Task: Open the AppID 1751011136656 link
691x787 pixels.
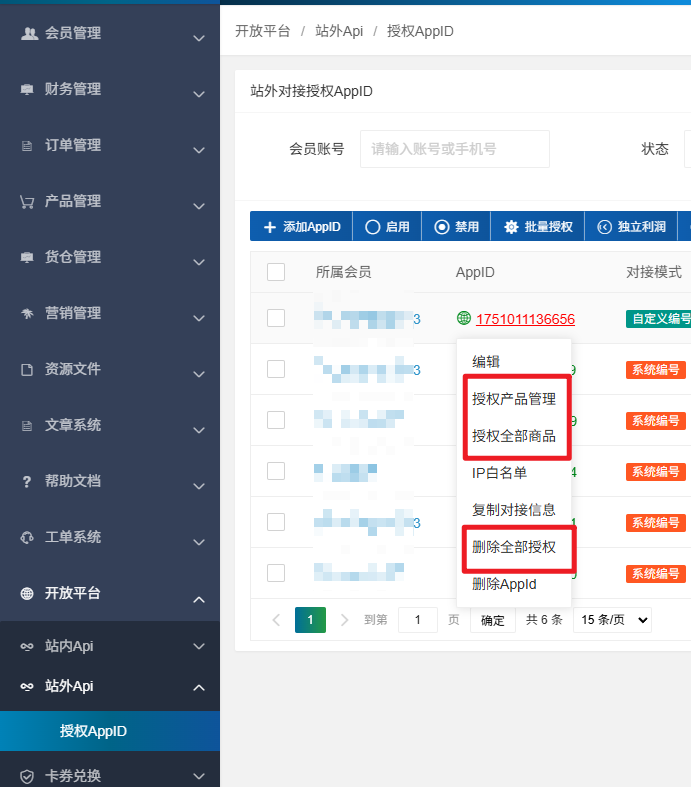Action: pos(525,319)
